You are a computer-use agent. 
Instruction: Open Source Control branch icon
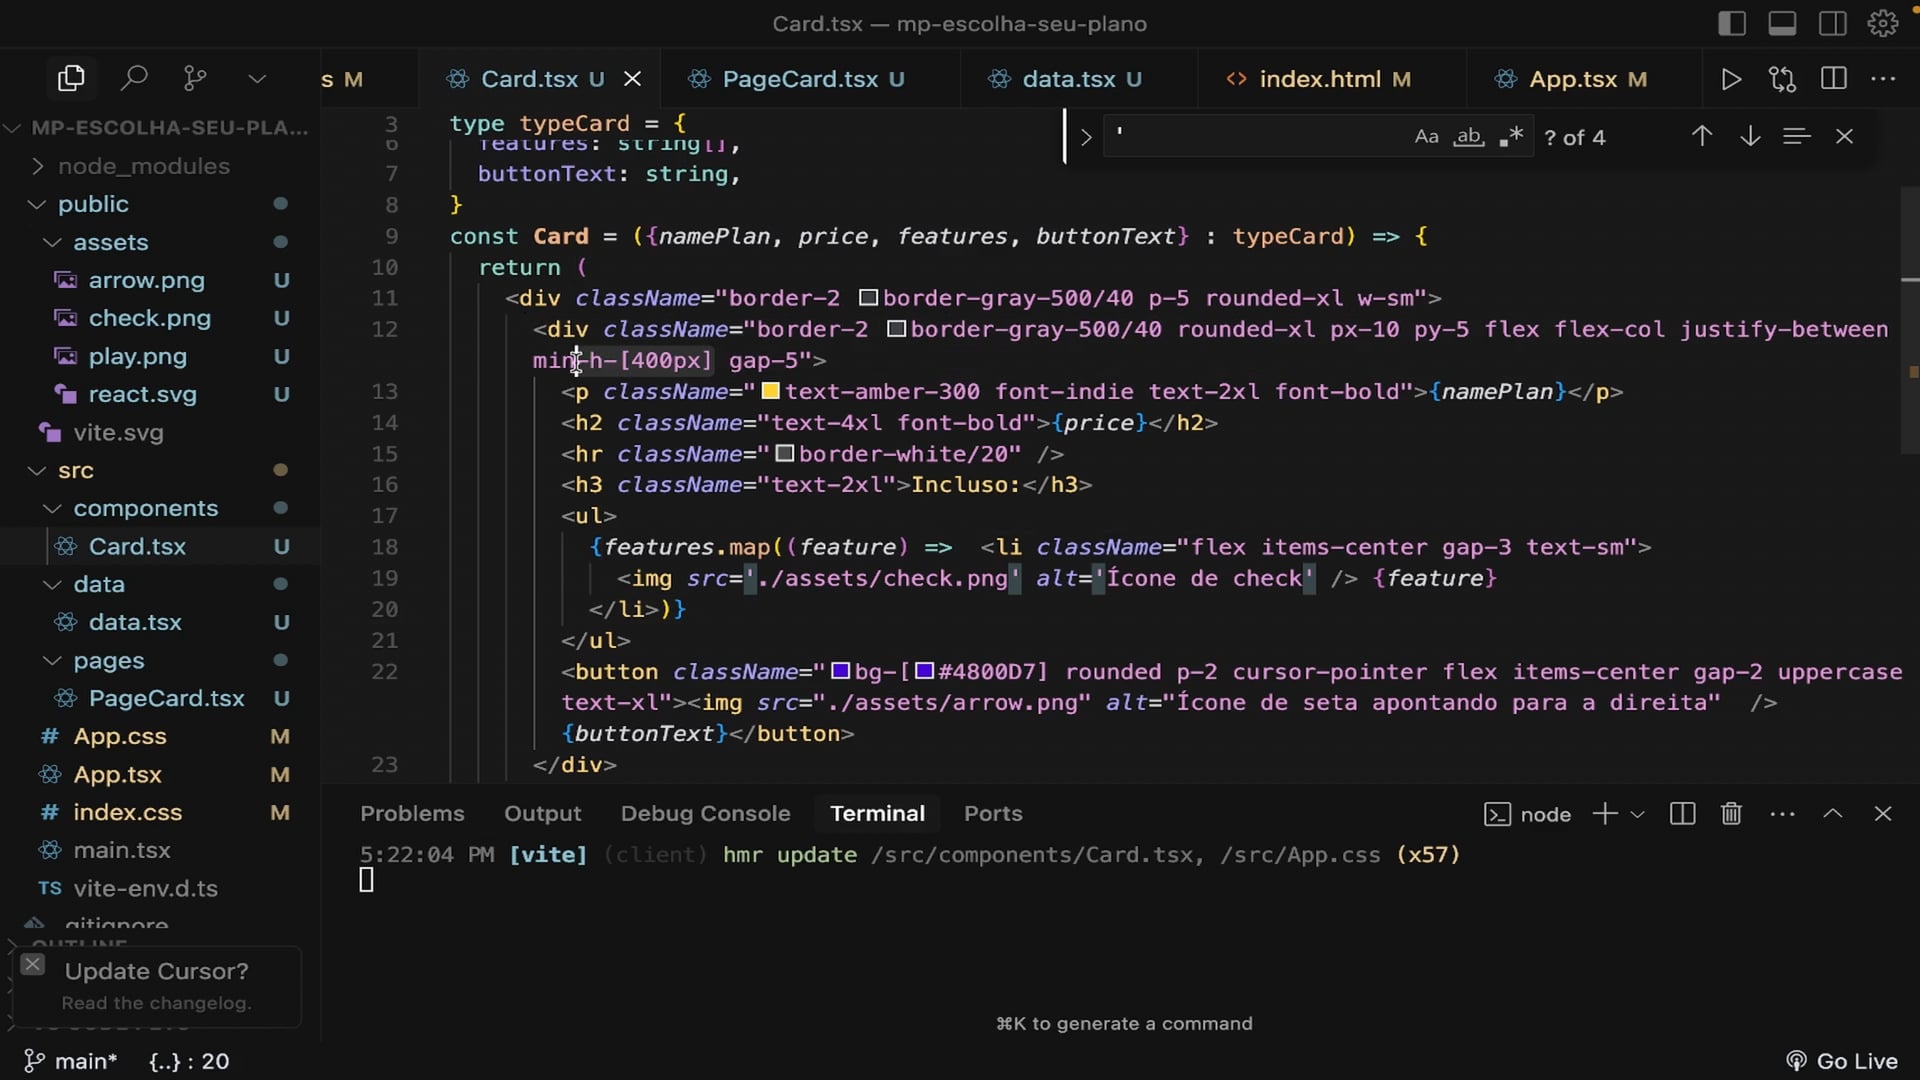[195, 78]
